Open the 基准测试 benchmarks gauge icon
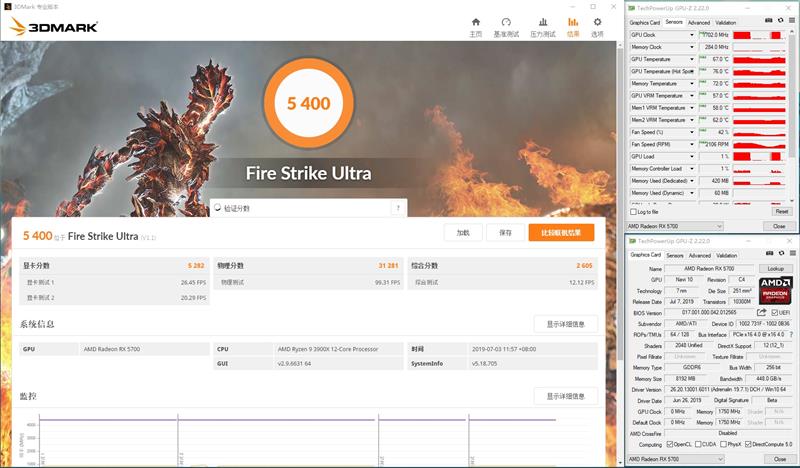The height and width of the screenshot is (468, 800). click(x=507, y=24)
